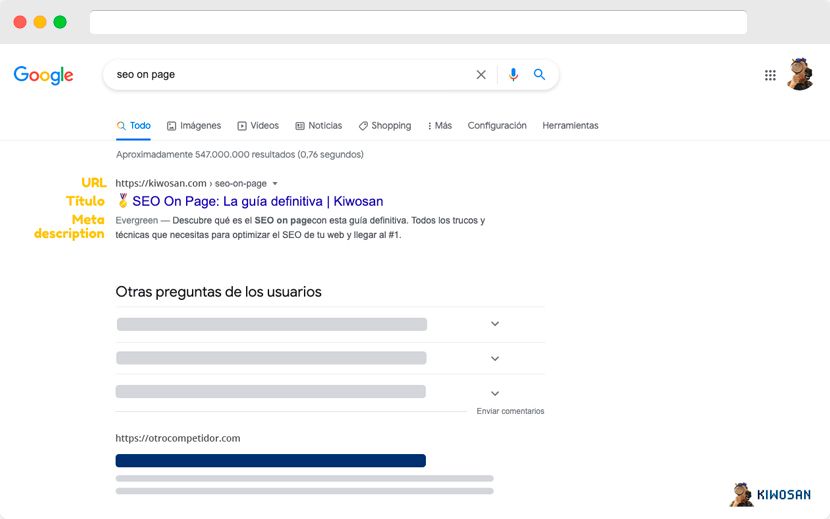Switch to the Imágenes tab
Screen dimensions: 830x519
pyautogui.click(x=194, y=126)
